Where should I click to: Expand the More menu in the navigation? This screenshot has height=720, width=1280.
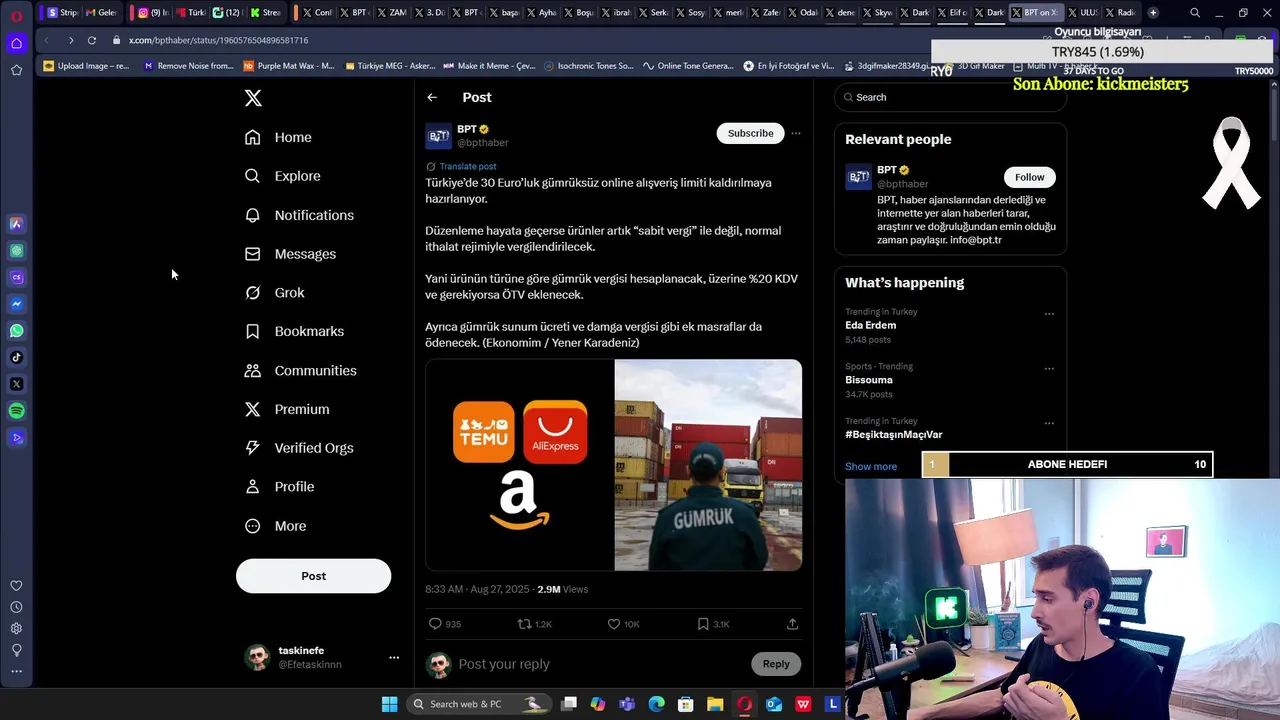click(276, 526)
